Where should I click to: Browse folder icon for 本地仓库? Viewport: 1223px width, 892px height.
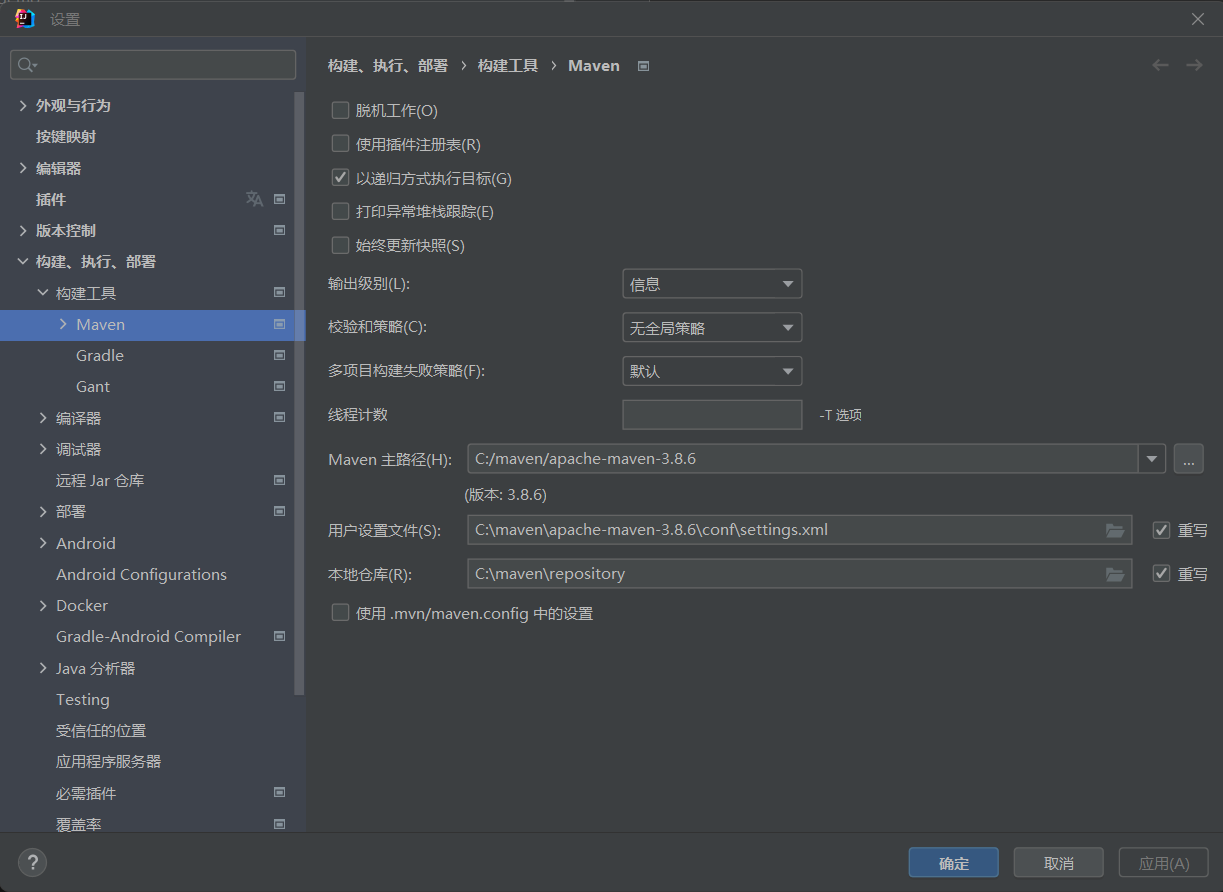pos(1115,574)
